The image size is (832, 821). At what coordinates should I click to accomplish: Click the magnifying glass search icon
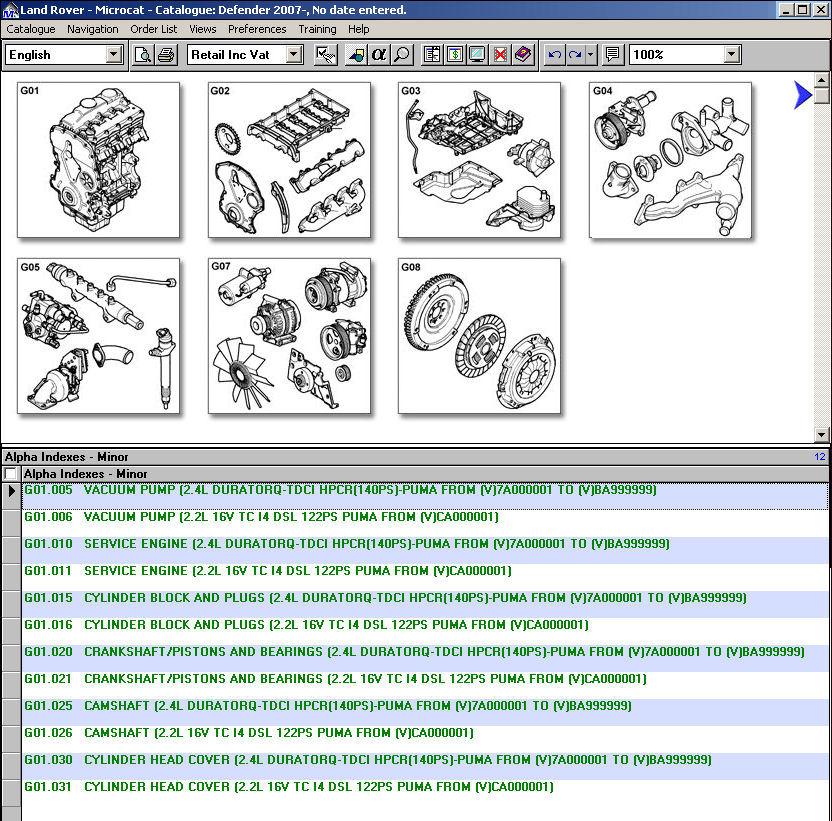coord(402,55)
